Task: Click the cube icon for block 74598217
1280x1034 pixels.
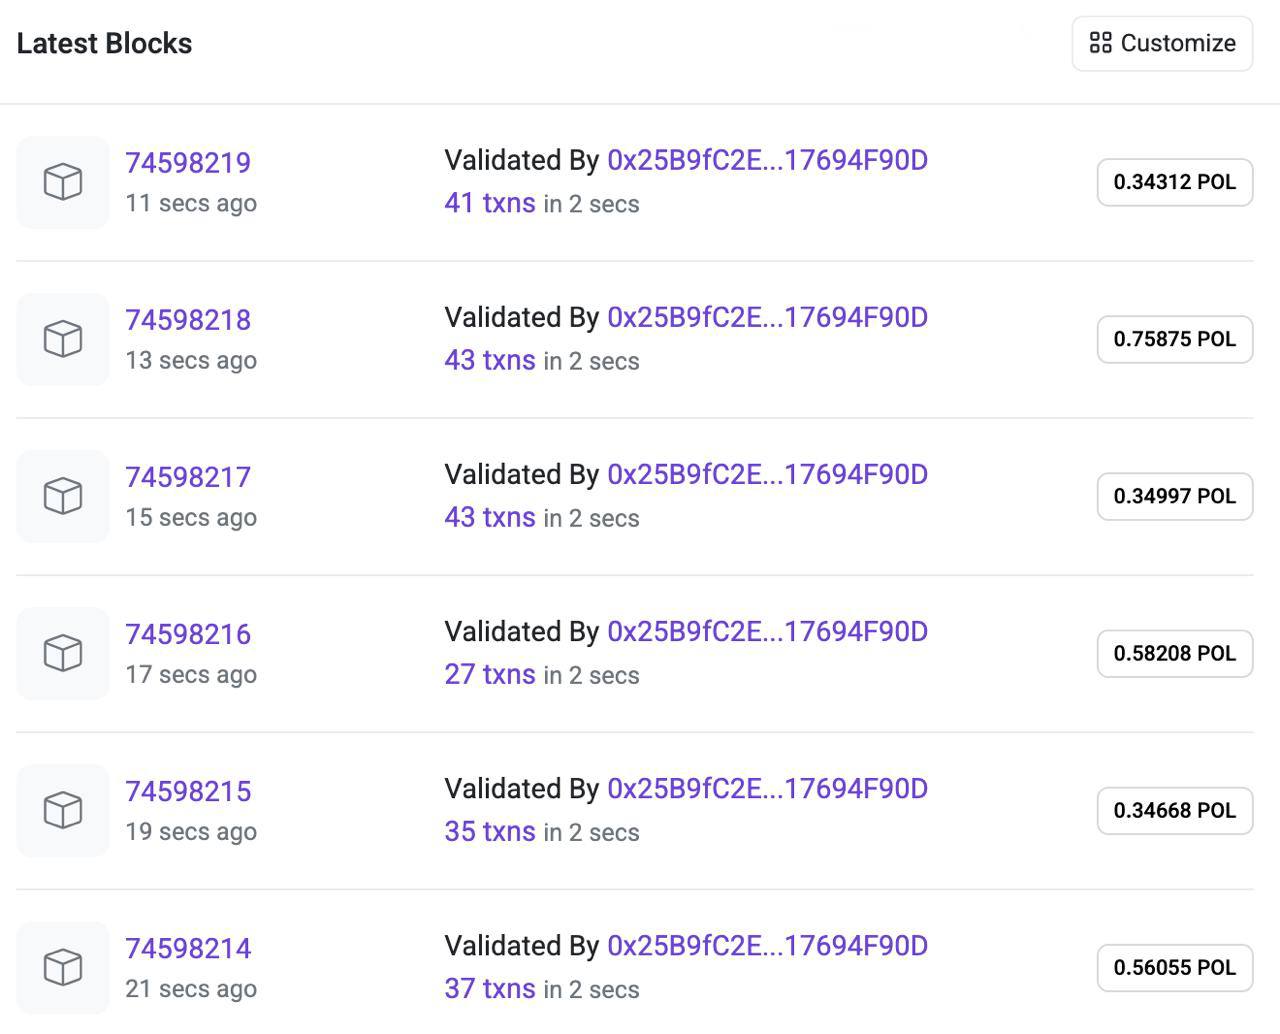Action: (x=63, y=496)
